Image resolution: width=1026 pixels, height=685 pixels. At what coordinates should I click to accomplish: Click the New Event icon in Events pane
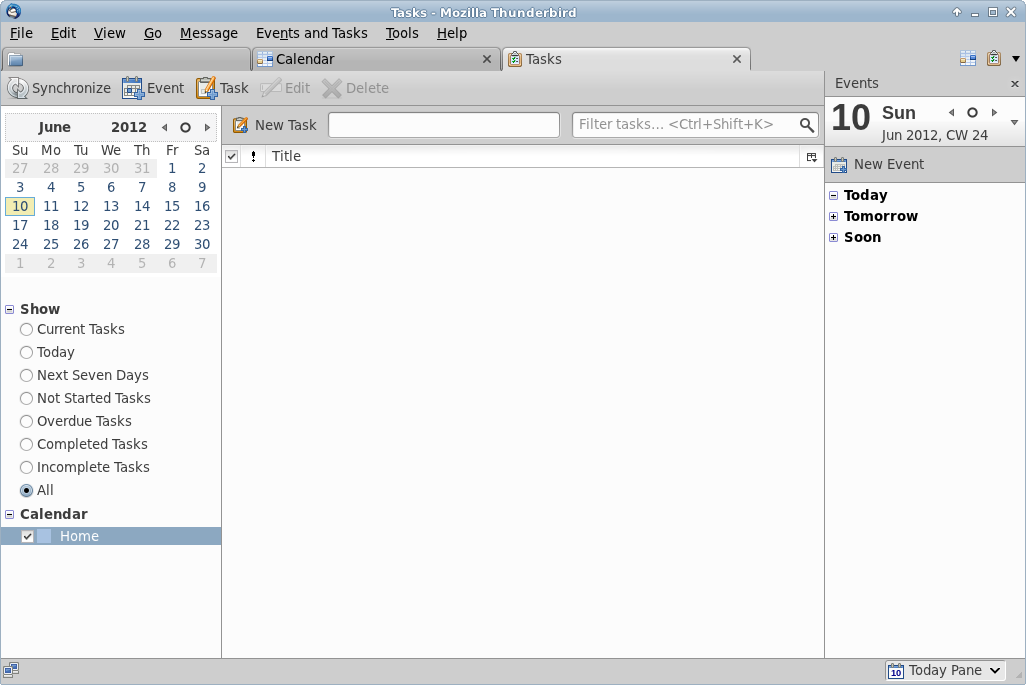(839, 164)
